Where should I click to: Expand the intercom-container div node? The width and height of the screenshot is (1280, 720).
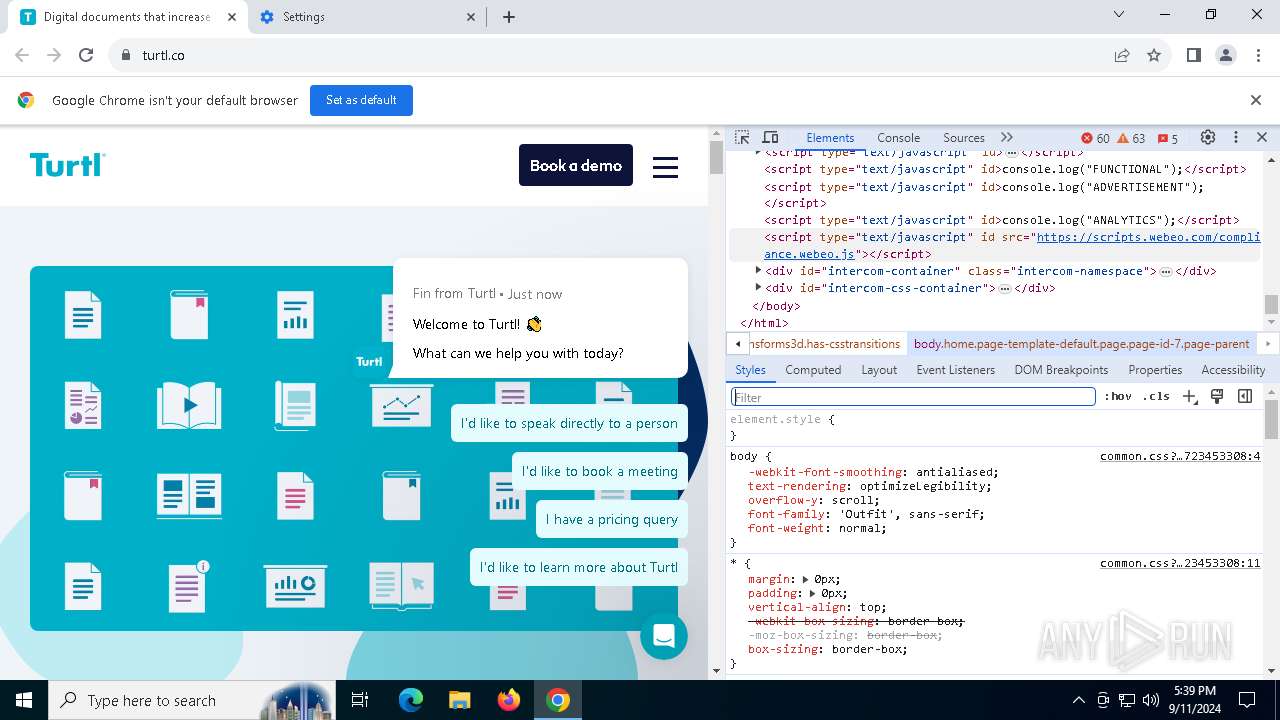coord(758,271)
